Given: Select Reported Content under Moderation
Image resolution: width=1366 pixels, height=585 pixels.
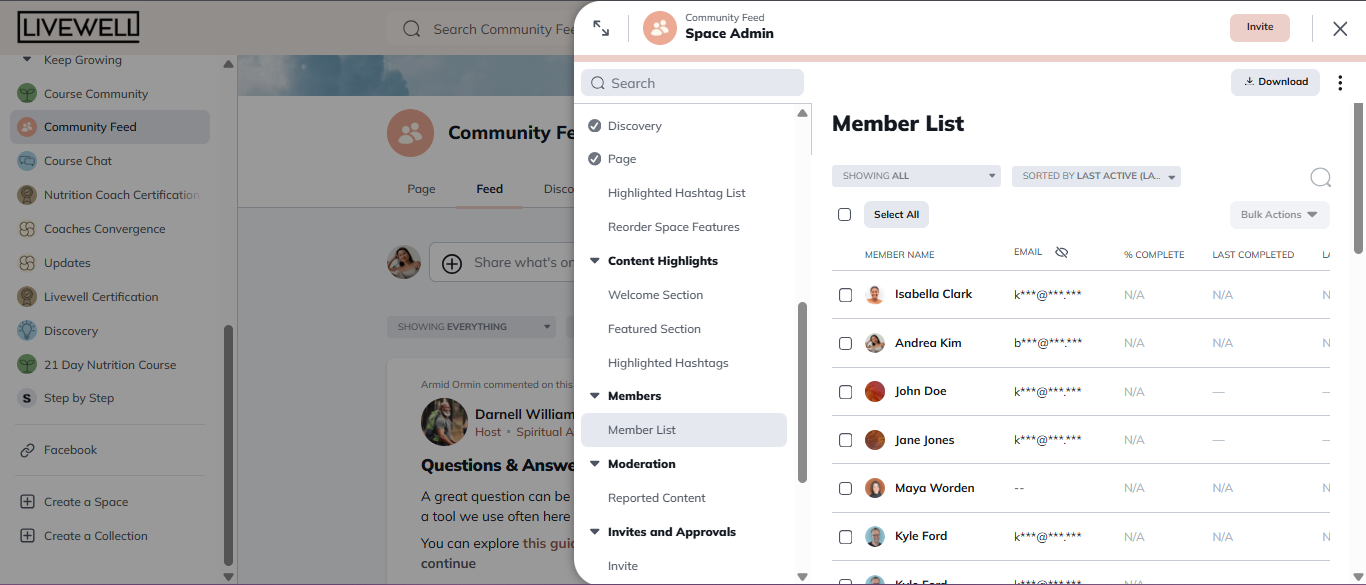Looking at the screenshot, I should pos(656,497).
